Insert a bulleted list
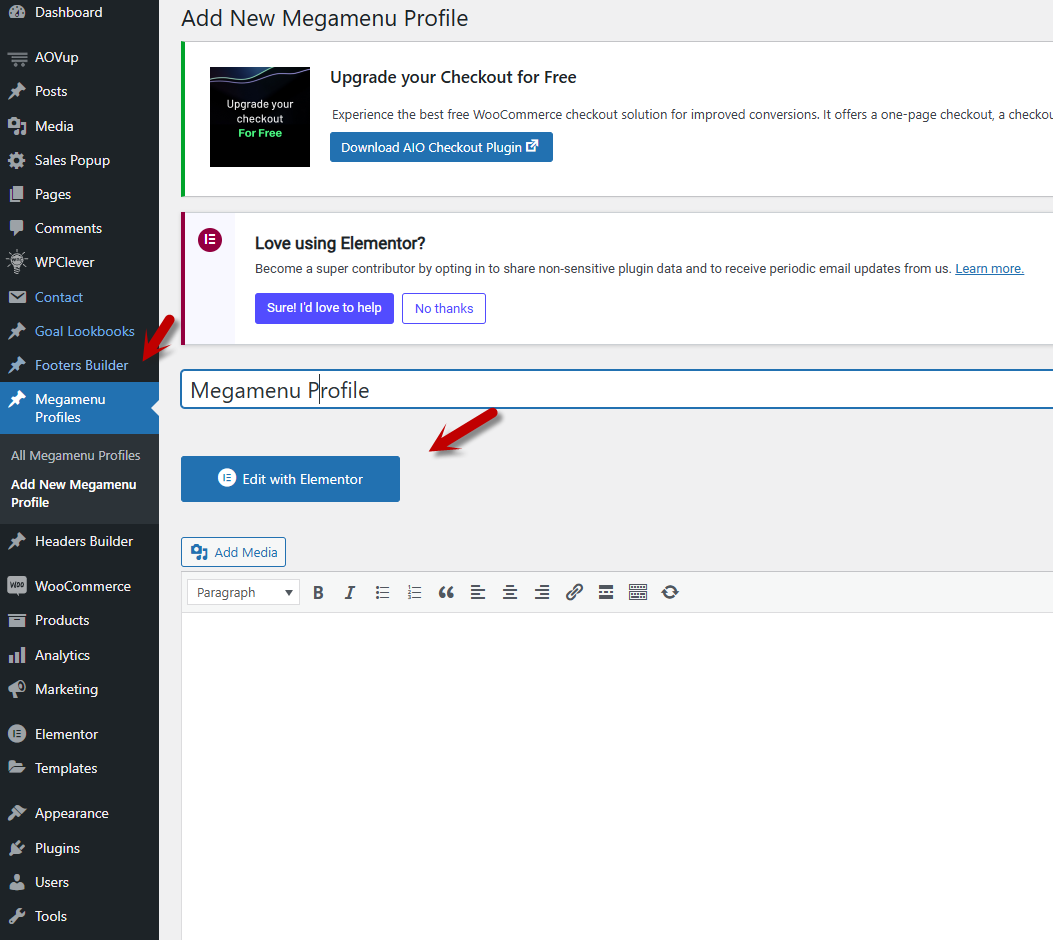Image resolution: width=1053 pixels, height=940 pixels. tap(382, 593)
